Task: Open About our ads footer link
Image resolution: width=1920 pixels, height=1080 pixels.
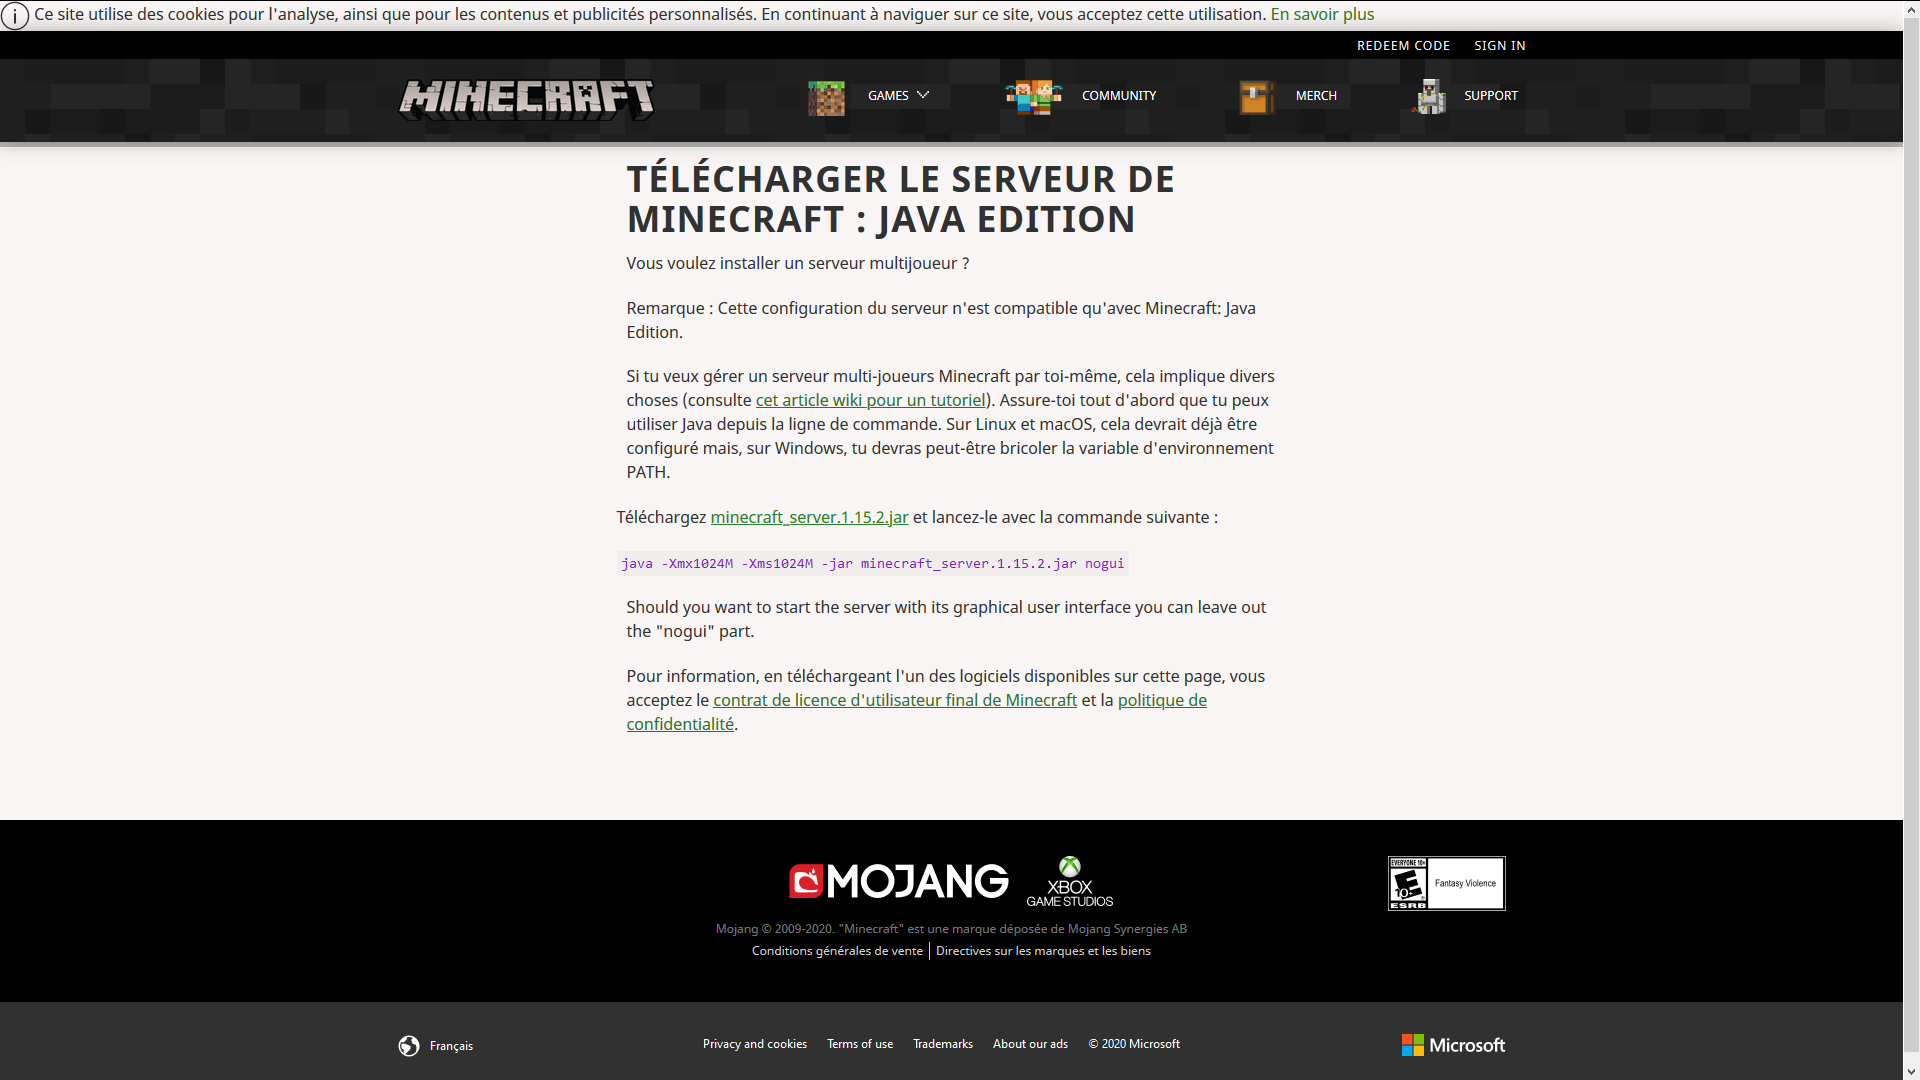Action: [x=1030, y=1044]
